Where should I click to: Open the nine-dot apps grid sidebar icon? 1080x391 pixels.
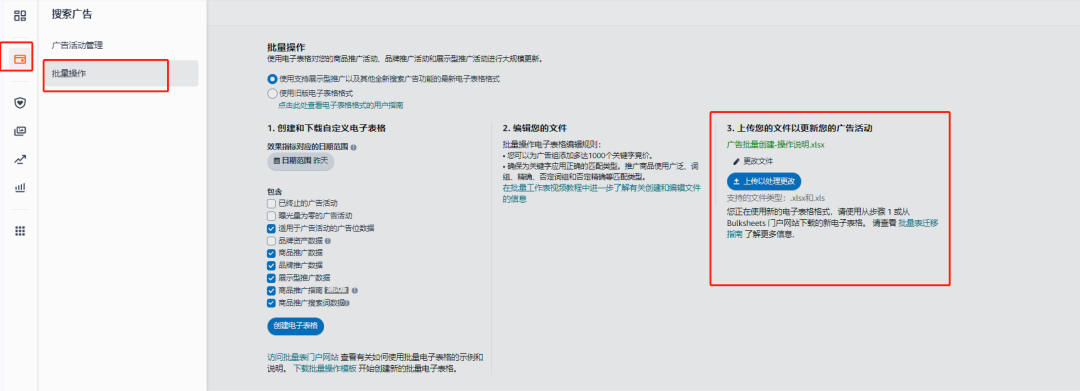20,231
